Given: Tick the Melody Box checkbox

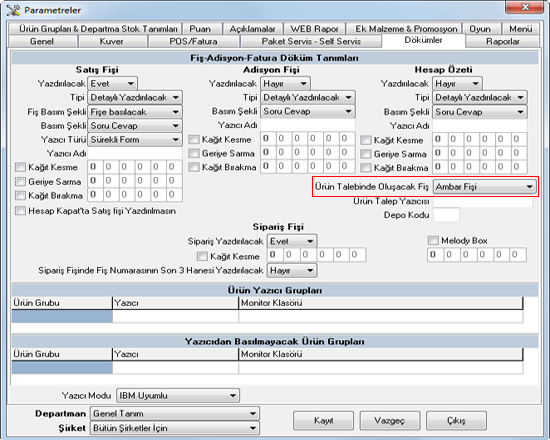Looking at the screenshot, I should [433, 240].
